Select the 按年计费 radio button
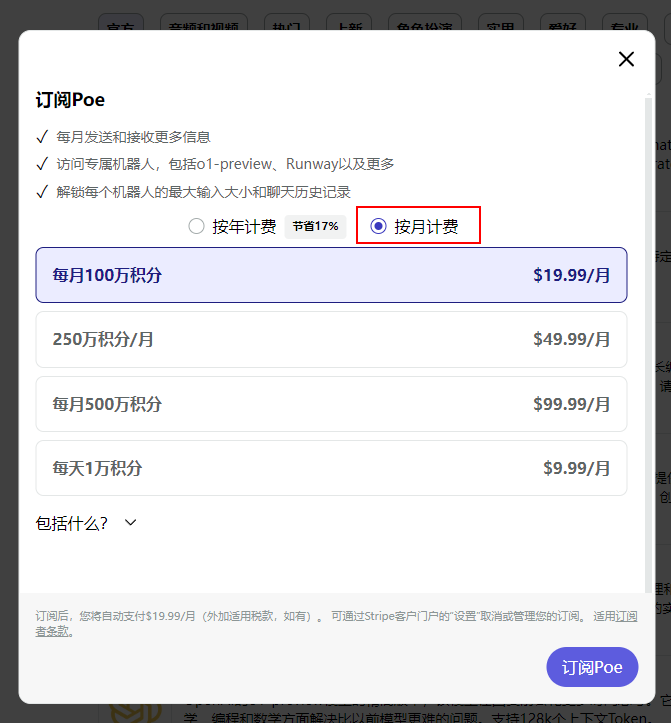This screenshot has height=723, width=671. coord(196,226)
